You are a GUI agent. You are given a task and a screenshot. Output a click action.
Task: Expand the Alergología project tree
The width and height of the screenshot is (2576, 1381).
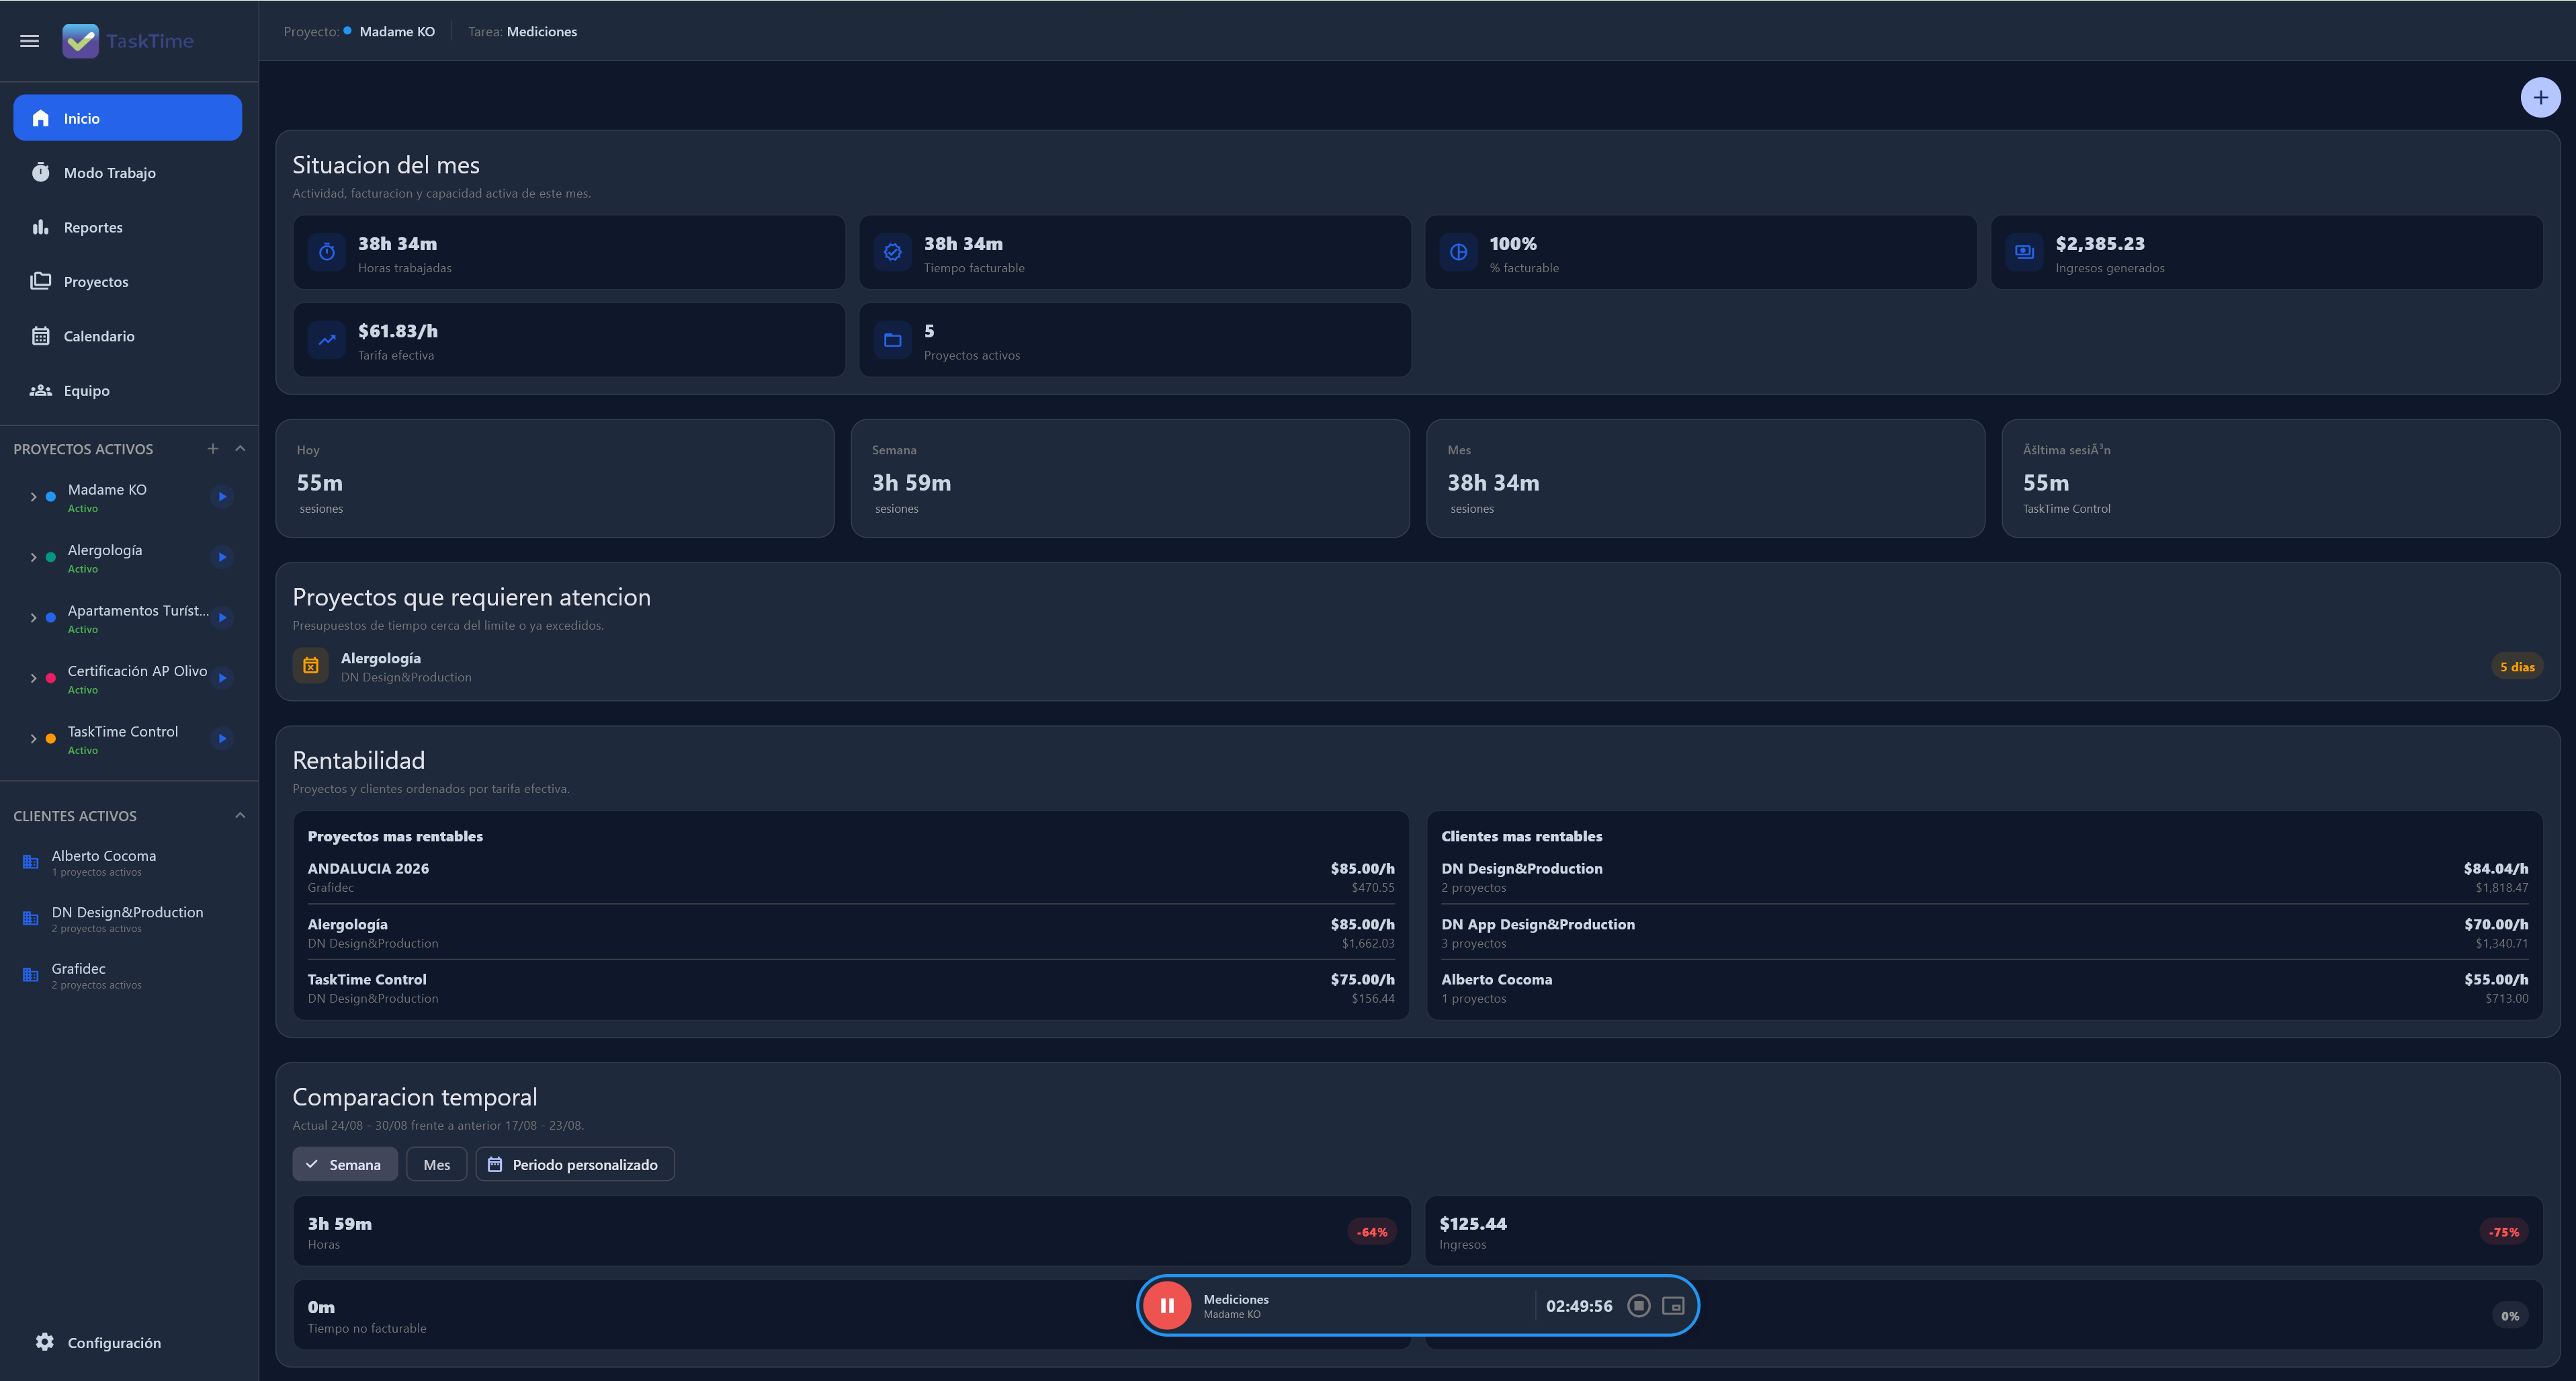tap(33, 557)
